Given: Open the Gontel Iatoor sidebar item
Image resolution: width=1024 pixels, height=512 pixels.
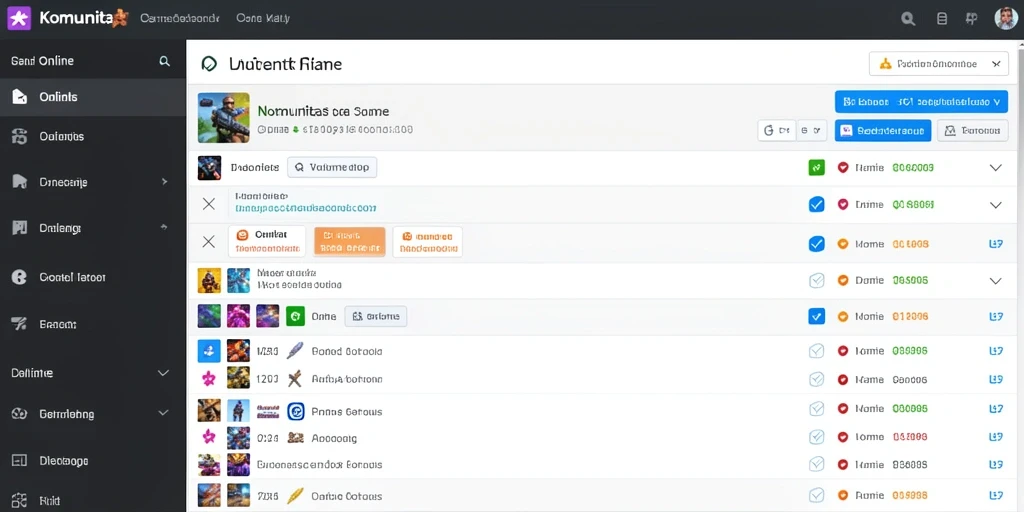Looking at the screenshot, I should tap(93, 277).
